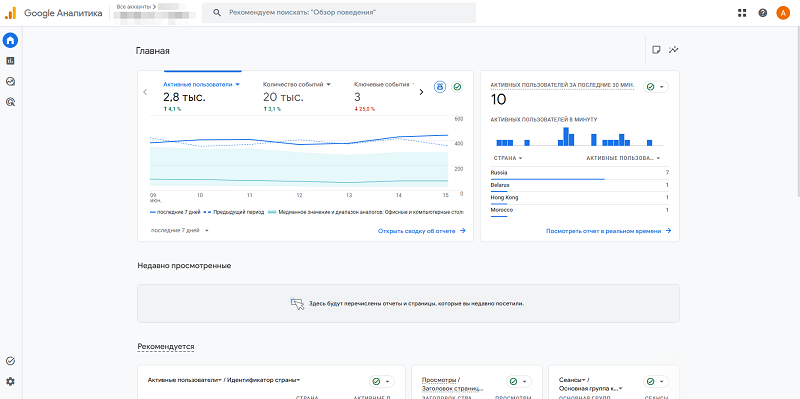Open the Home icon in sidebar
The height and width of the screenshot is (399, 800).
[x=10, y=40]
